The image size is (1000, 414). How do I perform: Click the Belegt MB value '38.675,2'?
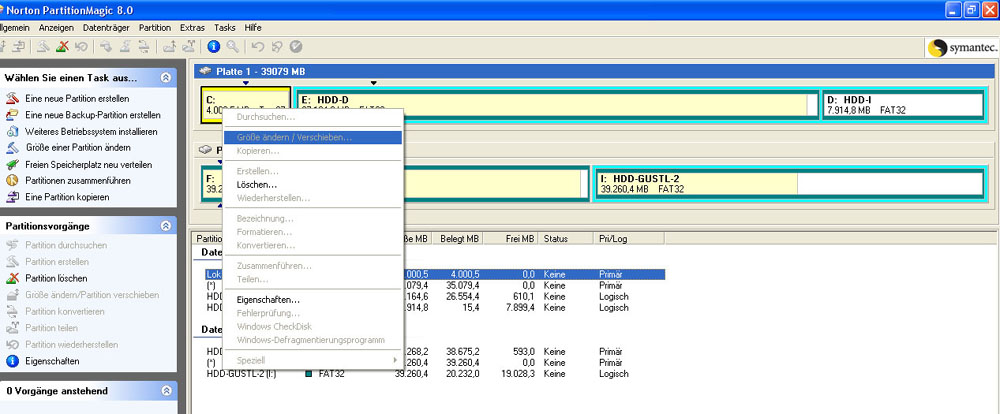point(464,351)
